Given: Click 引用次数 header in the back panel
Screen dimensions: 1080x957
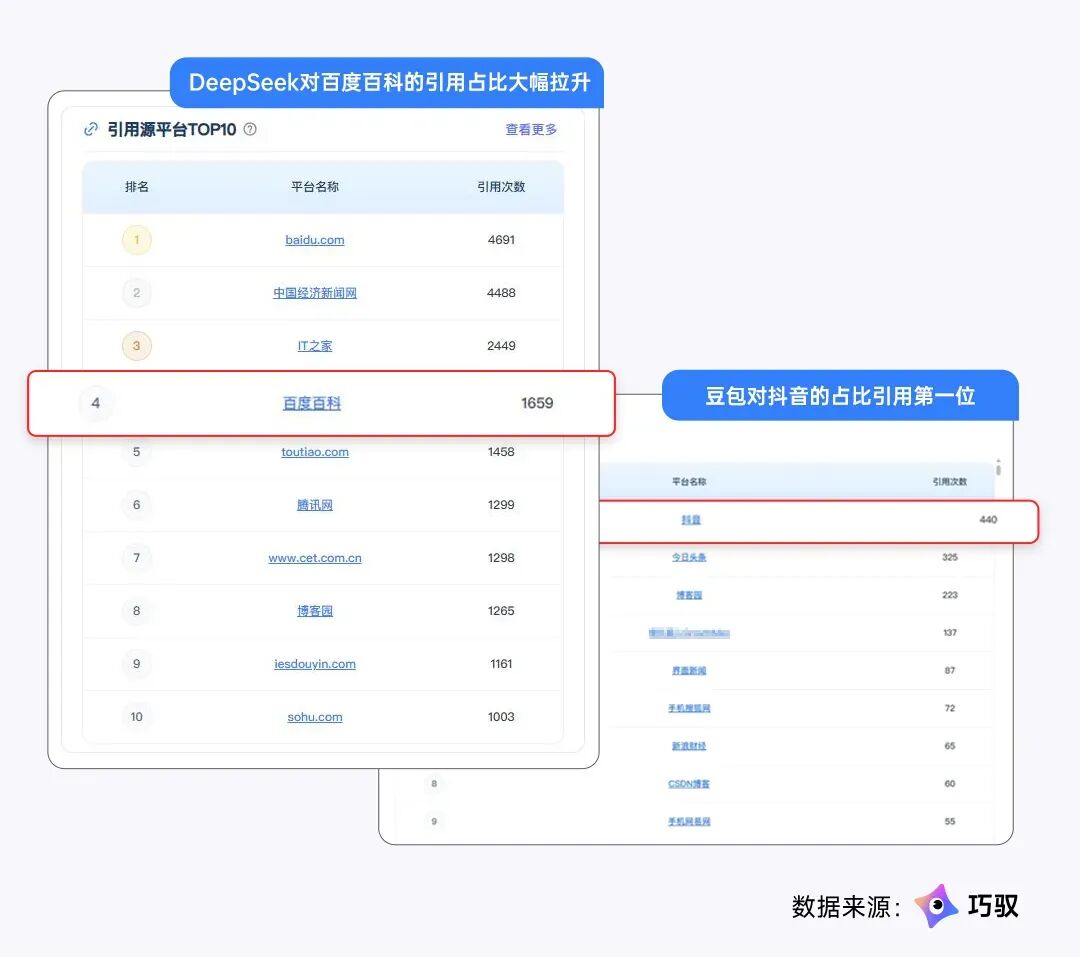Looking at the screenshot, I should [950, 482].
